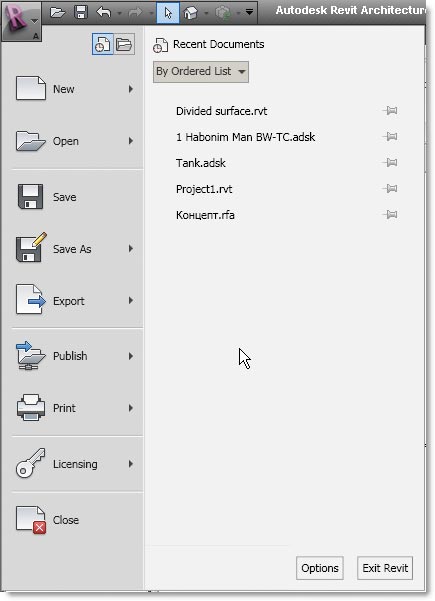Pin Project1.rvt to the recent list
Image resolution: width=435 pixels, height=601 pixels.
click(x=390, y=188)
